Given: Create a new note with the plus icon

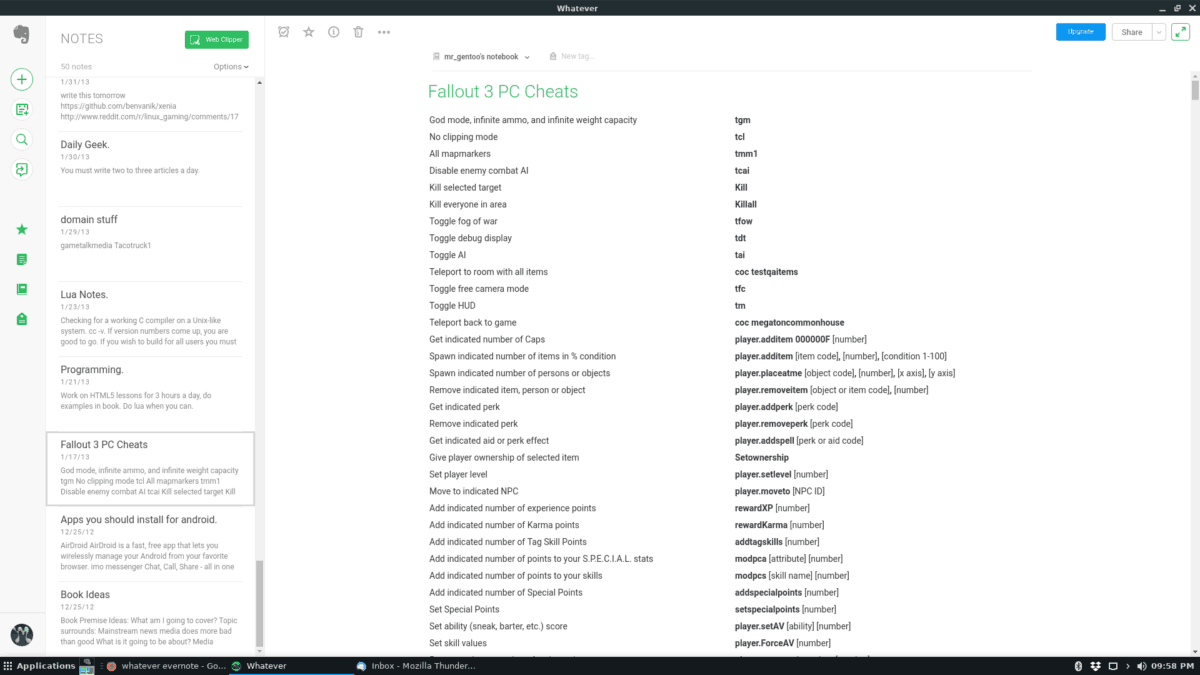Looking at the screenshot, I should (21, 79).
